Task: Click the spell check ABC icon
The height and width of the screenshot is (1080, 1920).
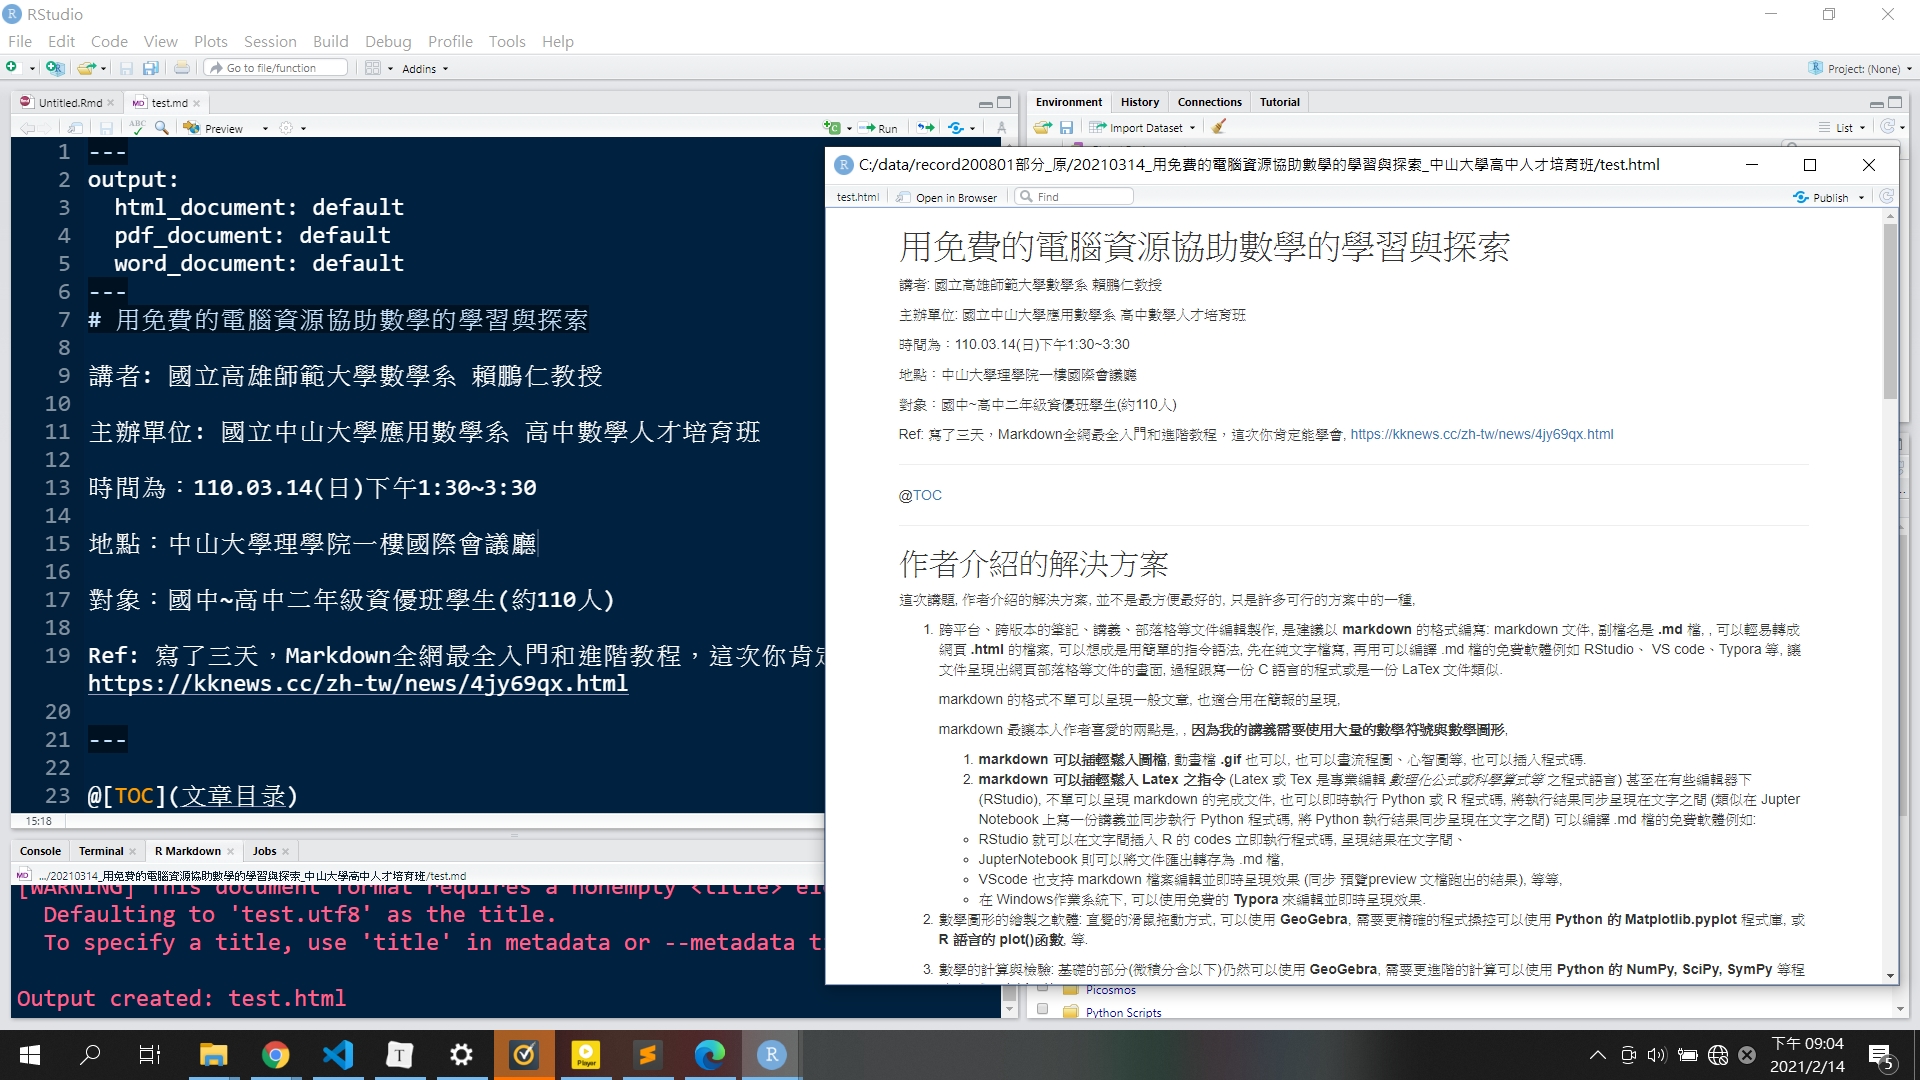Action: pos(137,127)
